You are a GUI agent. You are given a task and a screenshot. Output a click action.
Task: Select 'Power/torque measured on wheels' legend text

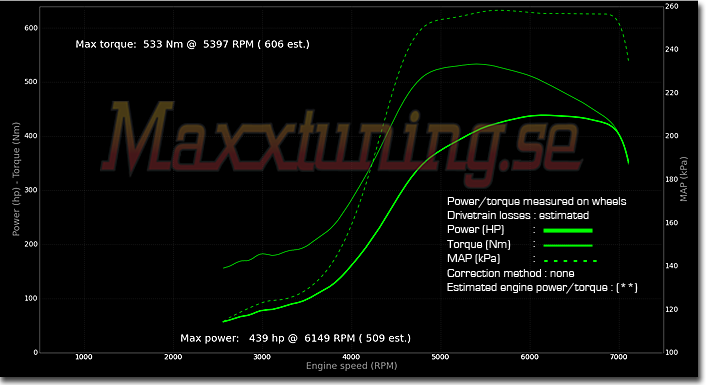tap(536, 201)
